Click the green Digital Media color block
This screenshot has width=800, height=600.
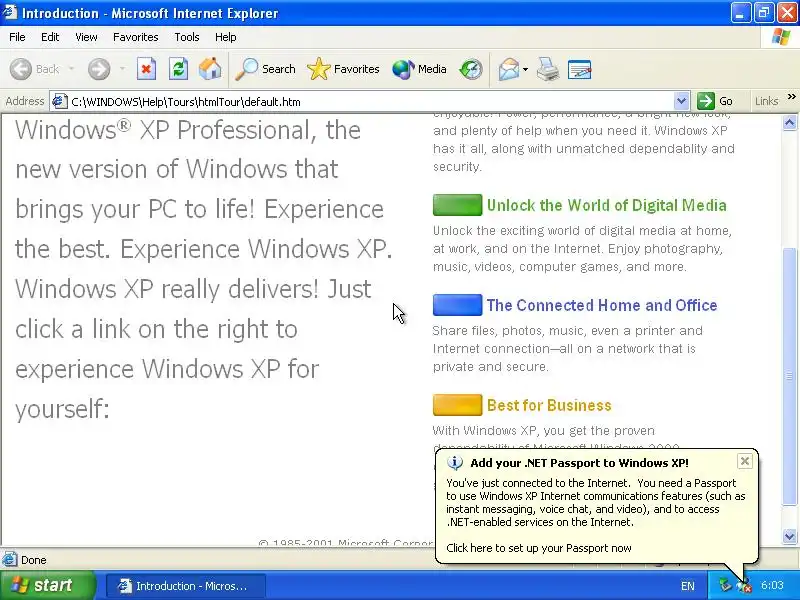[x=457, y=205]
